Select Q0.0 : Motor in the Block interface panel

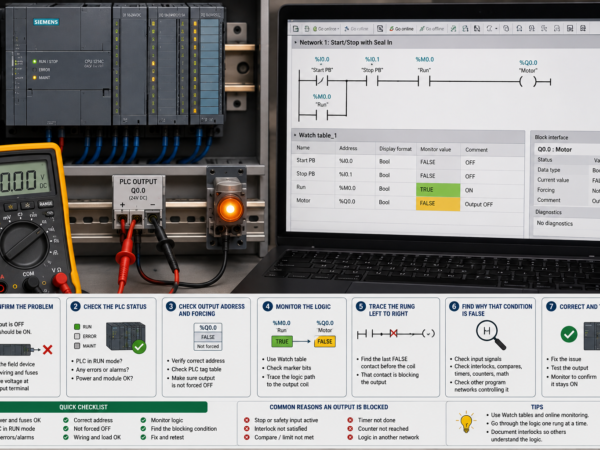(554, 149)
